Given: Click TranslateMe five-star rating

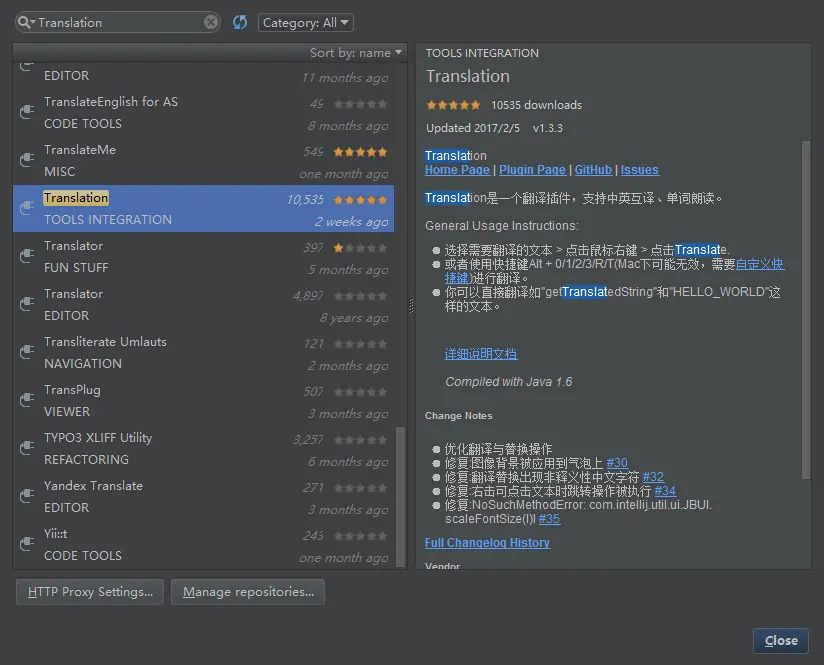Looking at the screenshot, I should tap(360, 152).
